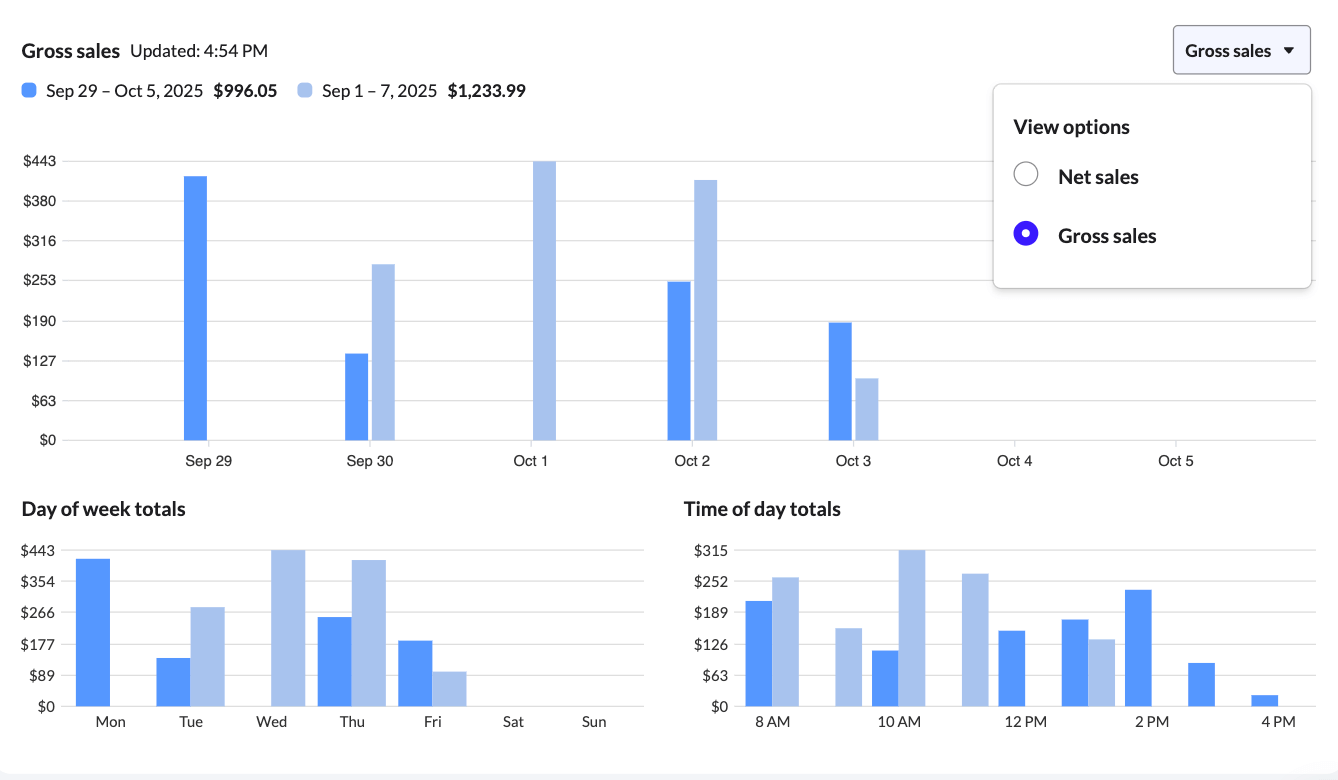This screenshot has height=780, width=1338.
Task: Click the light blue Sep 1 – 7 legend swatch
Action: pyautogui.click(x=303, y=90)
